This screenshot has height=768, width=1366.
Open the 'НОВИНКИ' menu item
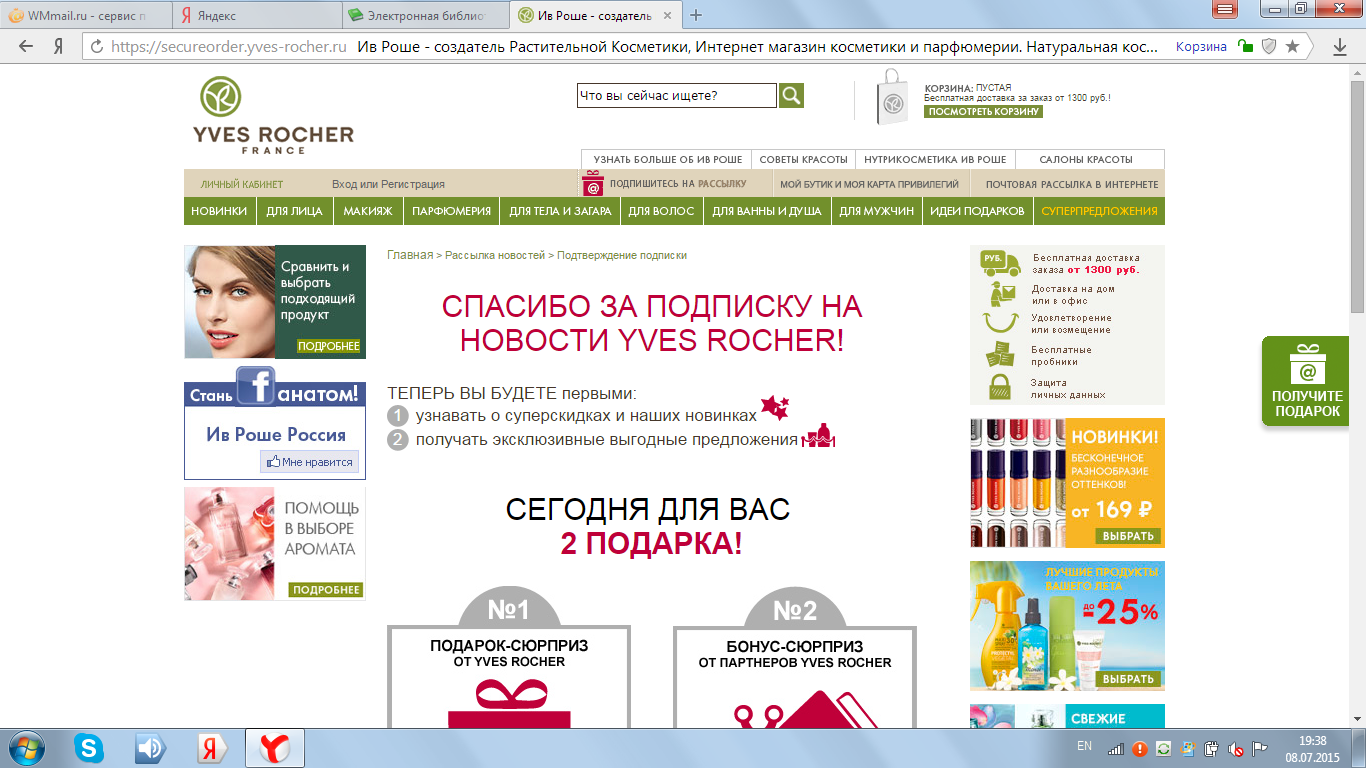(x=219, y=211)
